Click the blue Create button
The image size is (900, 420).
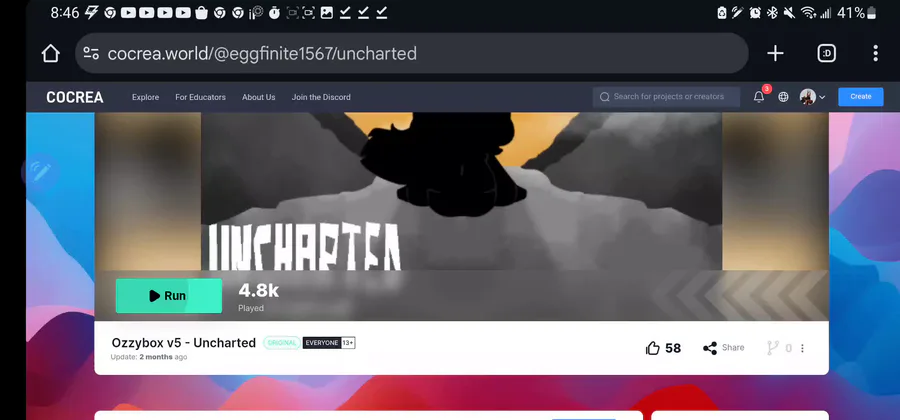(860, 96)
